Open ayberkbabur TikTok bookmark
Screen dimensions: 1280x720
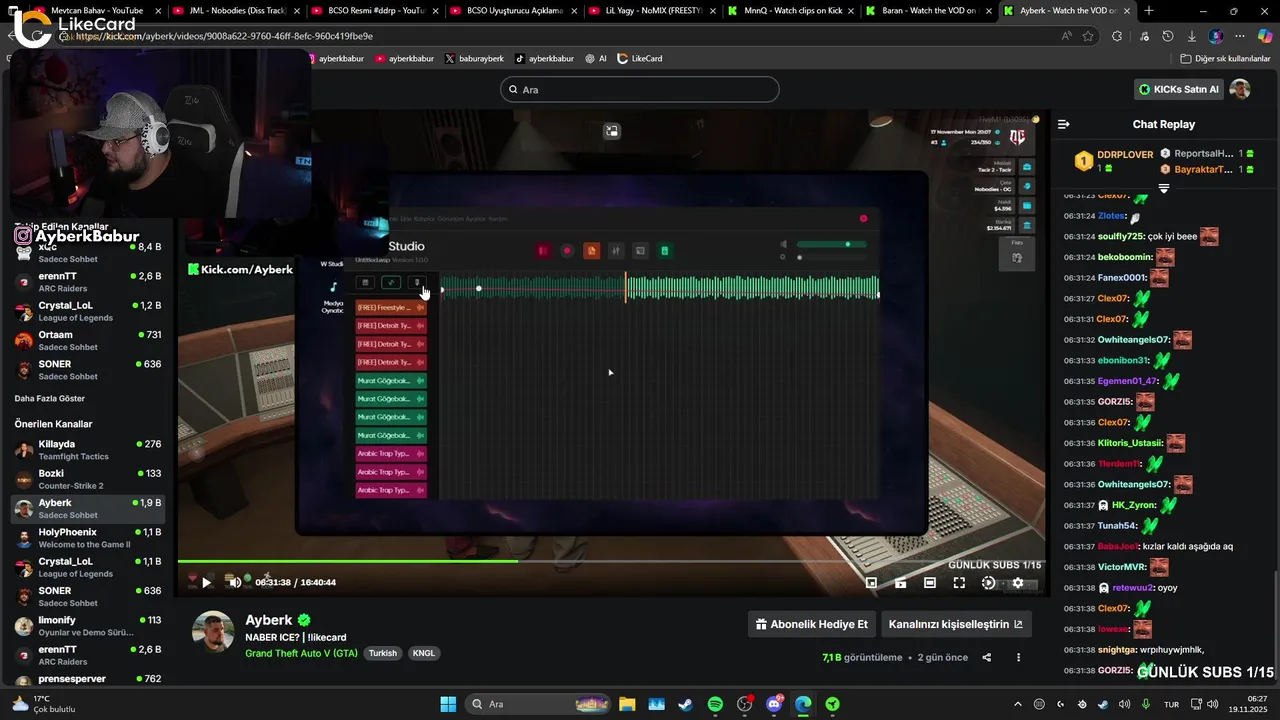click(x=543, y=58)
